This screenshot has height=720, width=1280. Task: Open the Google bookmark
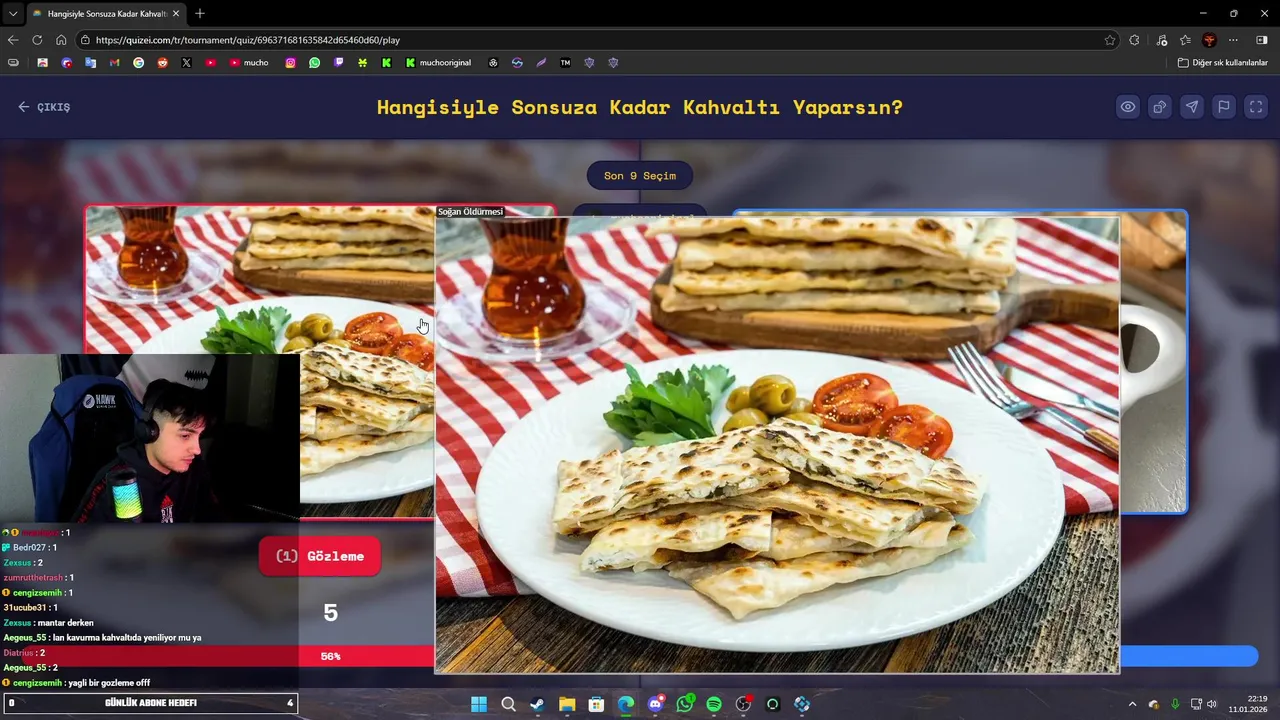(138, 62)
